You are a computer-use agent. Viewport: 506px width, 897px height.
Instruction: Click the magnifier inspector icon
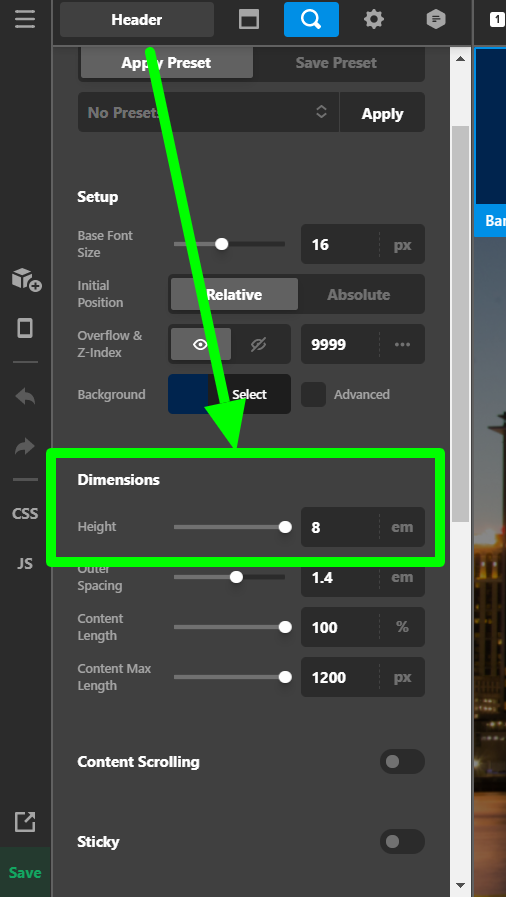311,19
